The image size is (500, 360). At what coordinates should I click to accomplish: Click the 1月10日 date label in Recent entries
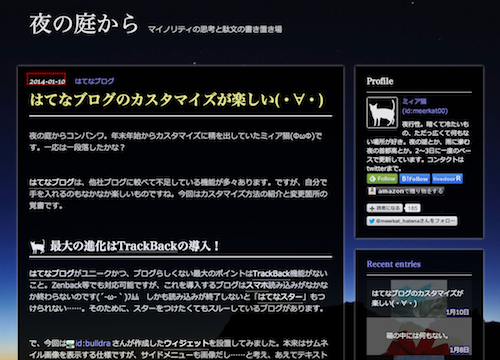pyautogui.click(x=458, y=312)
